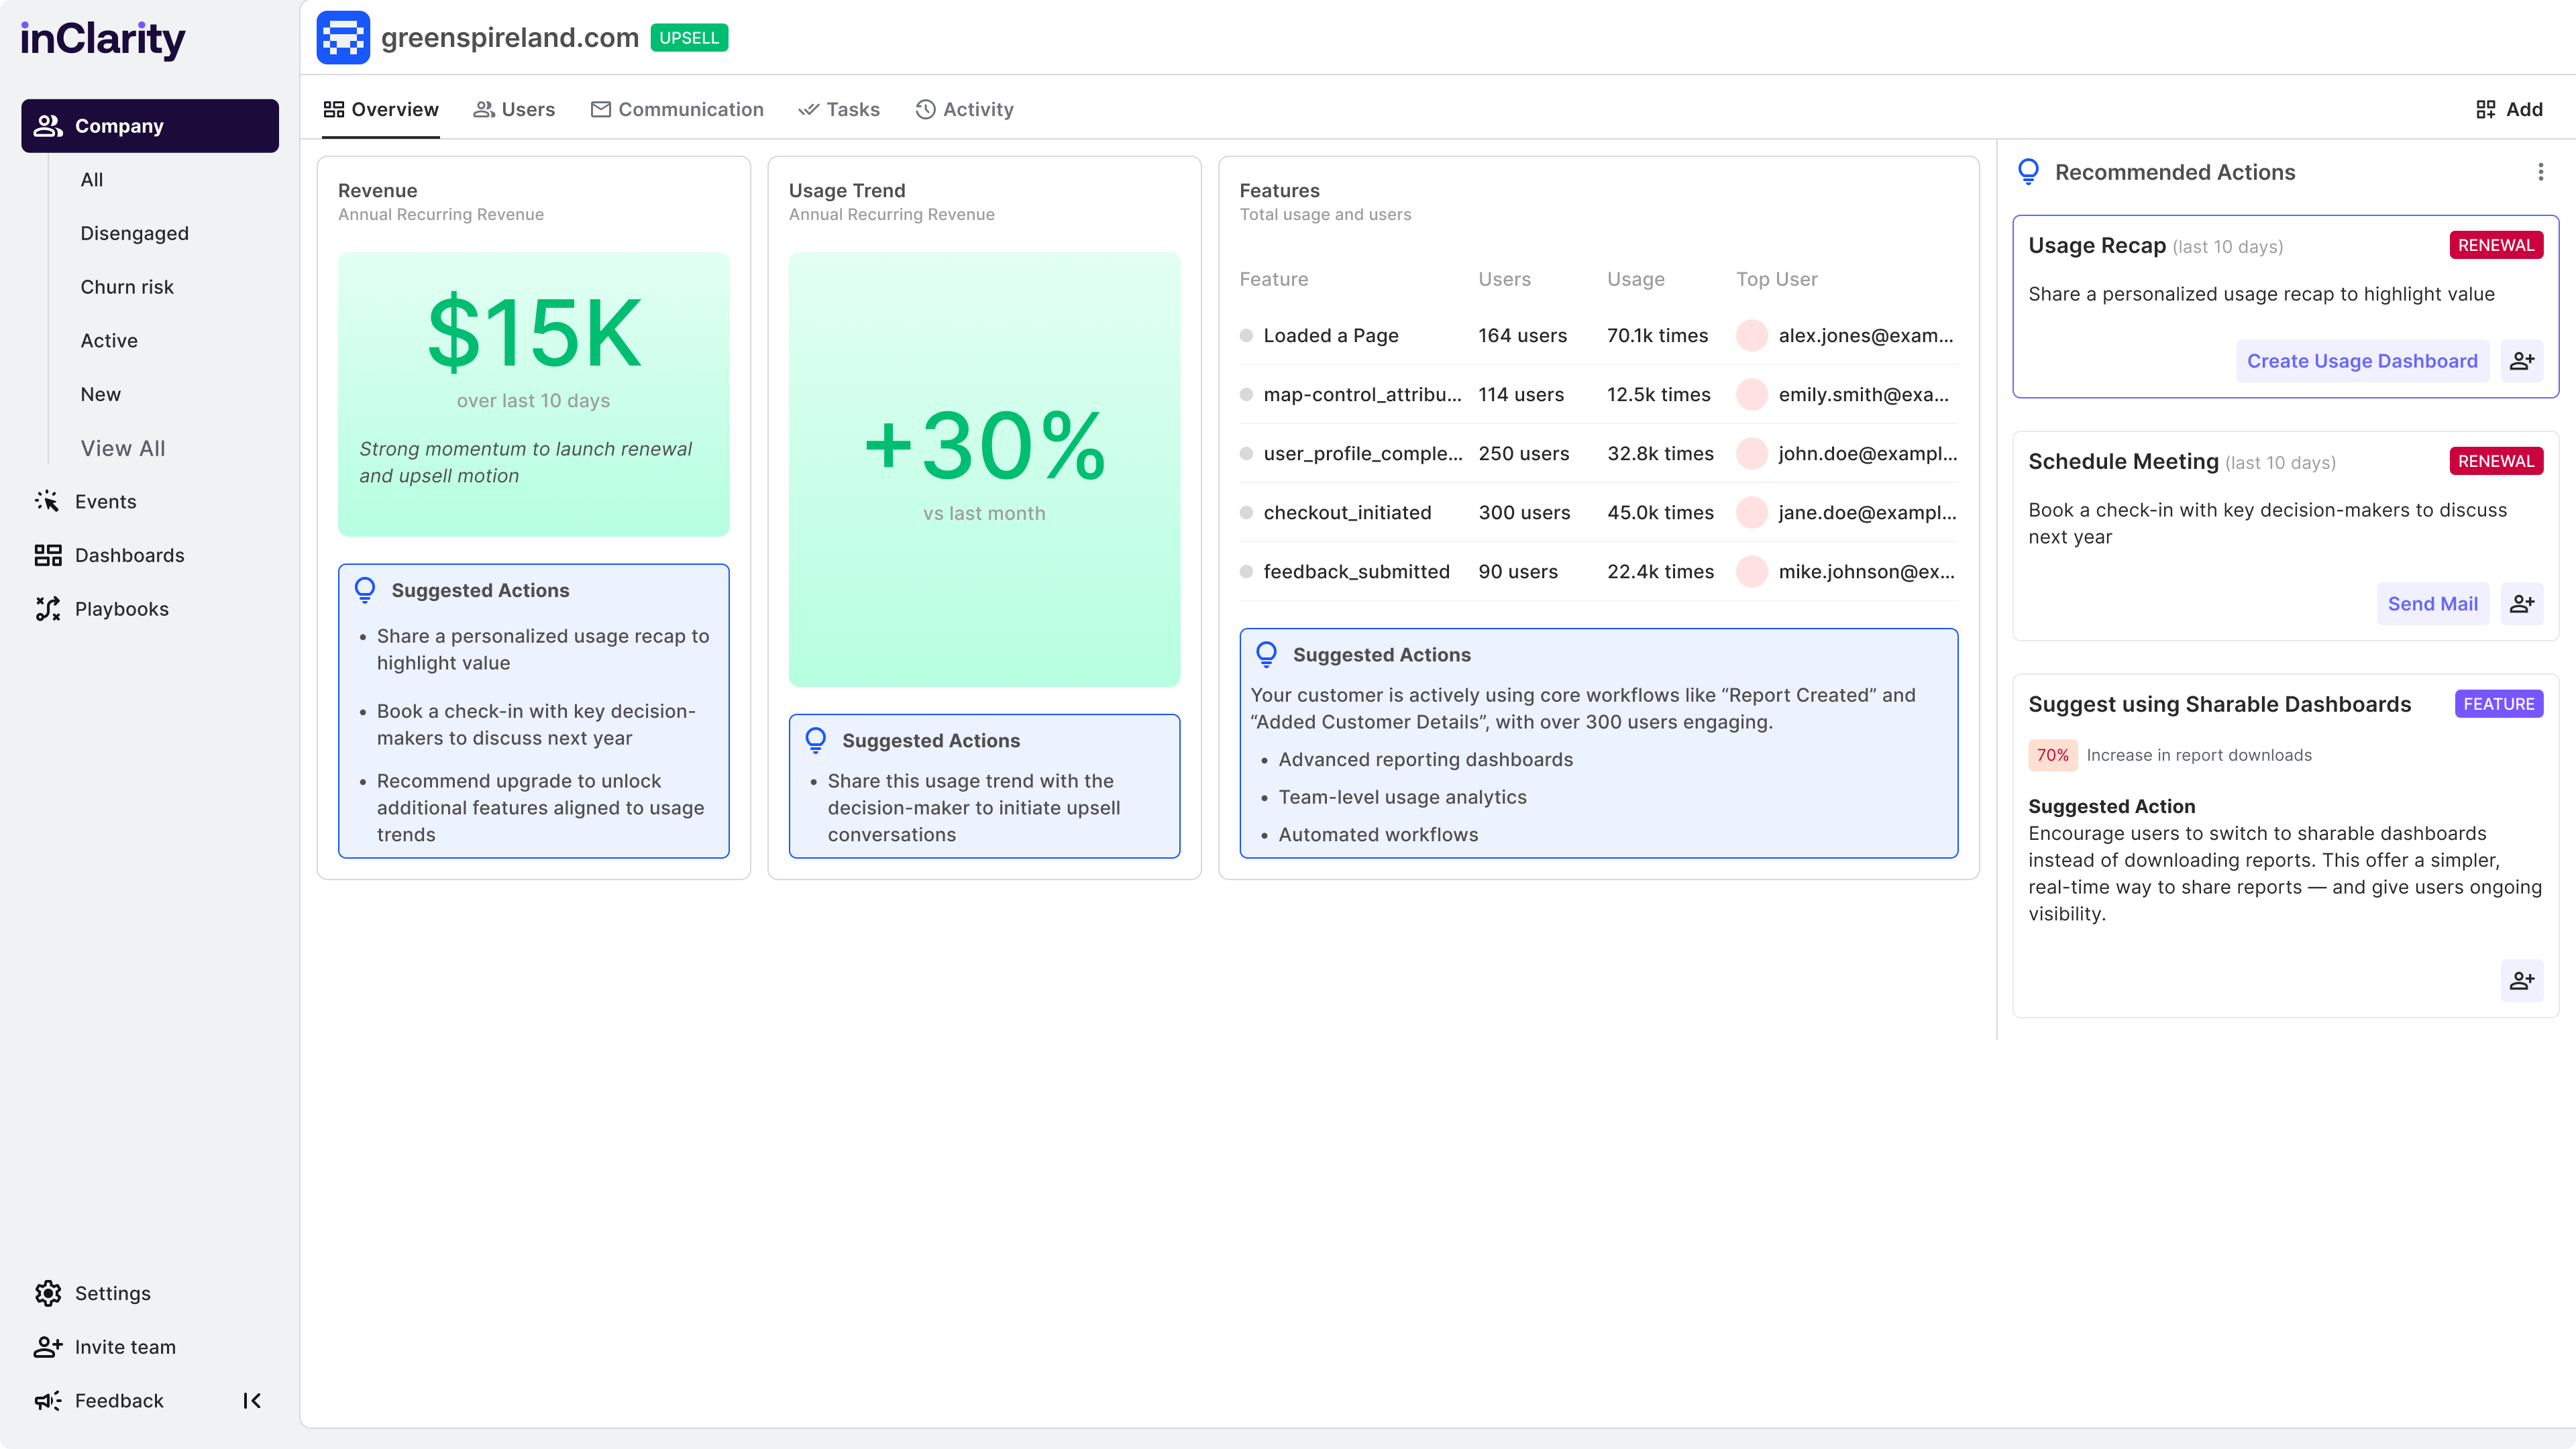Click Create Usage Dashboard button
The image size is (2576, 1449).
(x=2362, y=361)
